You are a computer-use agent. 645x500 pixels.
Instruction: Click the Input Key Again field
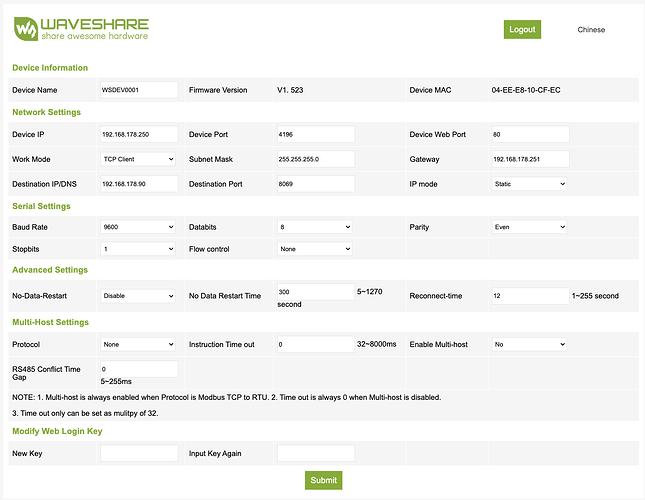coord(316,453)
